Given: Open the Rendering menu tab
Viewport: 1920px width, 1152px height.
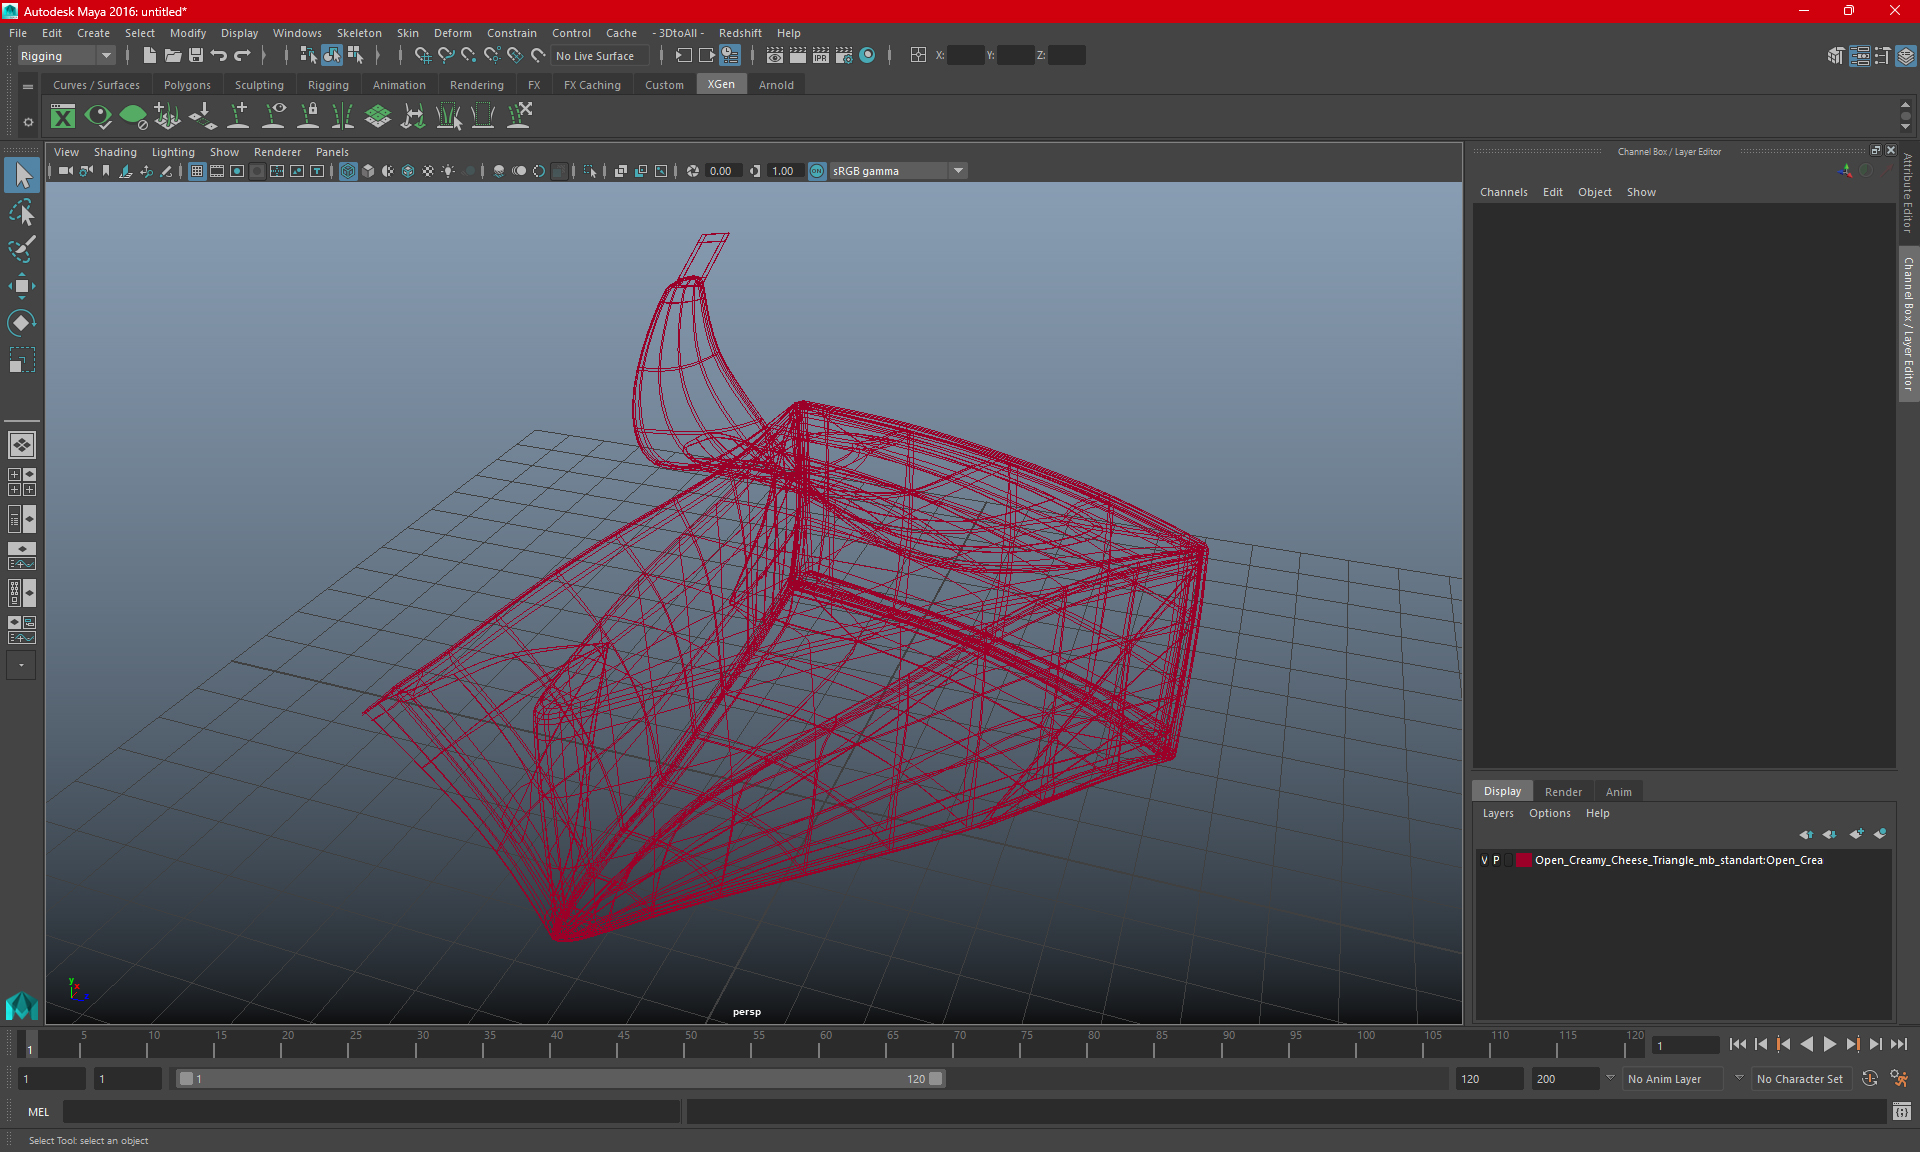Looking at the screenshot, I should pos(476,85).
